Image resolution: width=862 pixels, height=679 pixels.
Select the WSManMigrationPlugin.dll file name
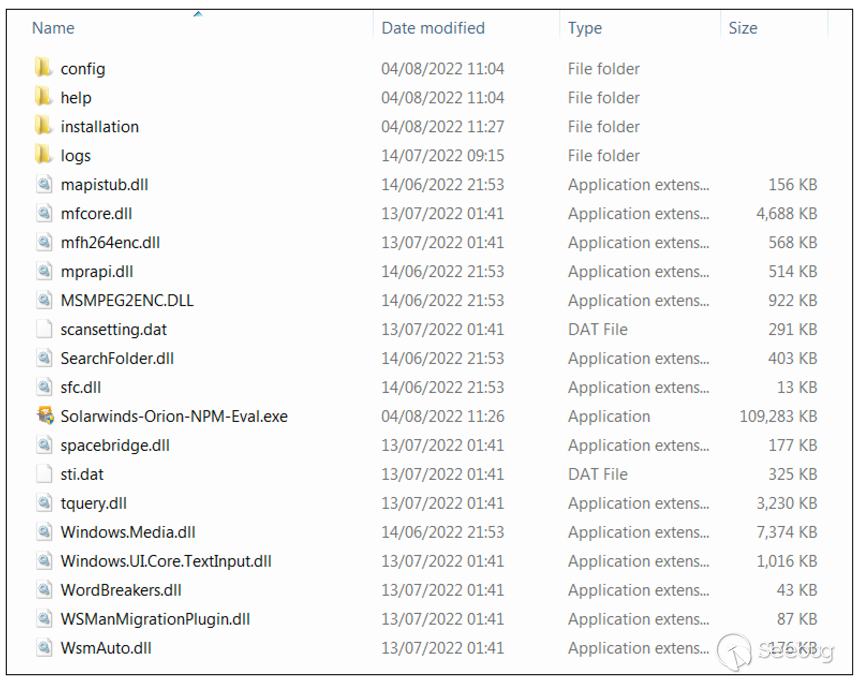[x=155, y=620]
